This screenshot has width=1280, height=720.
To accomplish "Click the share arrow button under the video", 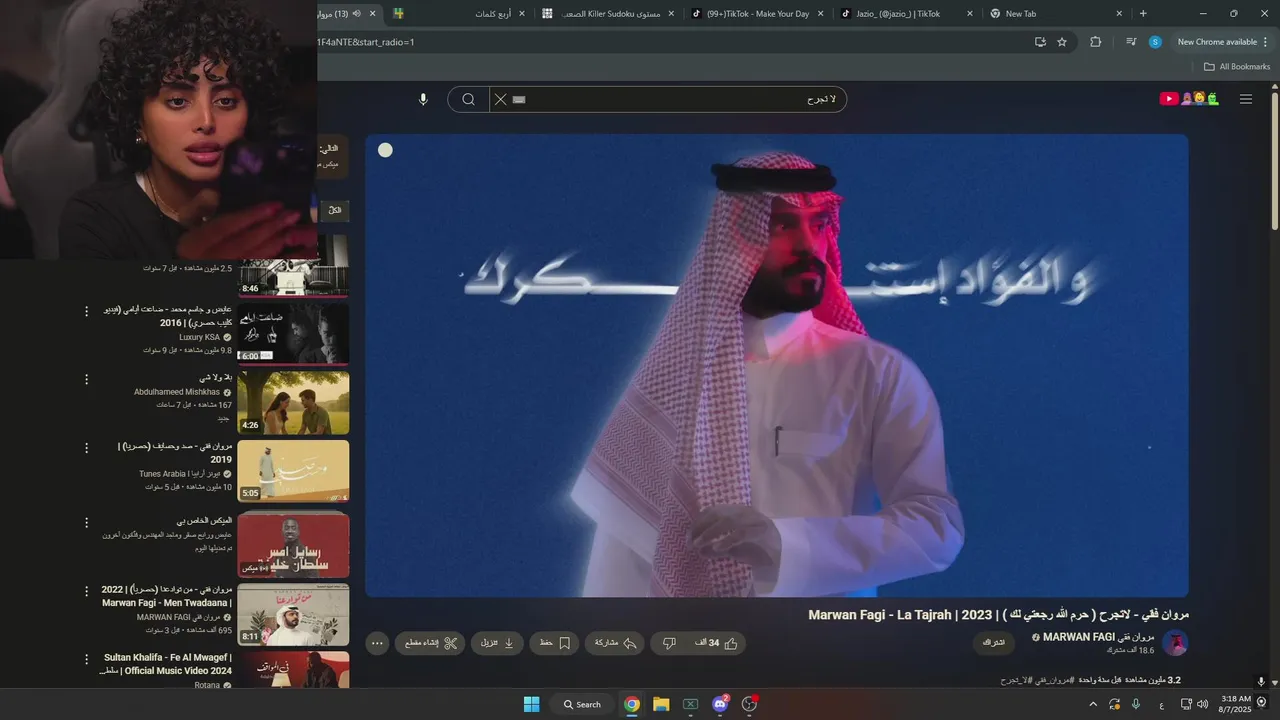I will coord(616,643).
